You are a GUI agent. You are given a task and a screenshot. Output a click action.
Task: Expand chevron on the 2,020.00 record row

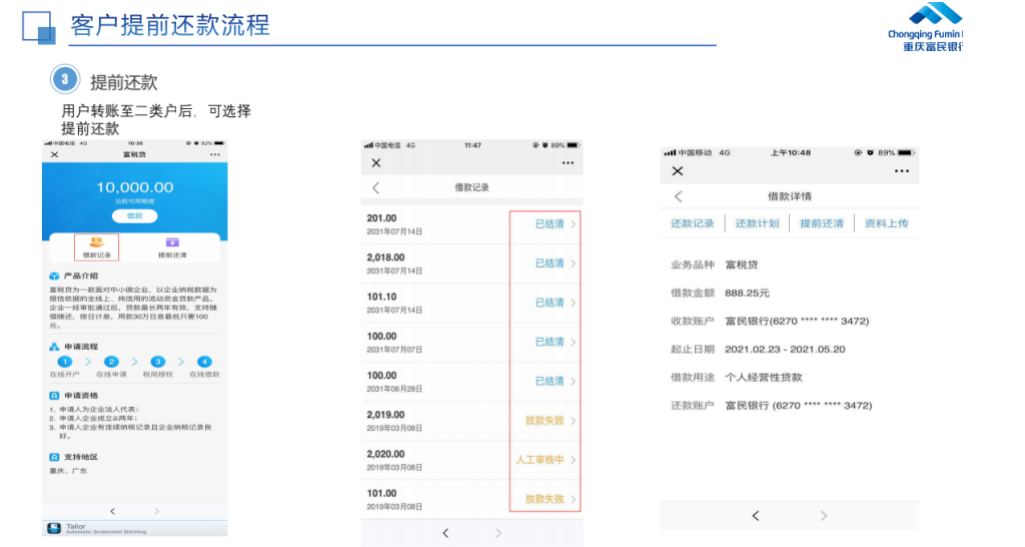[x=573, y=460]
